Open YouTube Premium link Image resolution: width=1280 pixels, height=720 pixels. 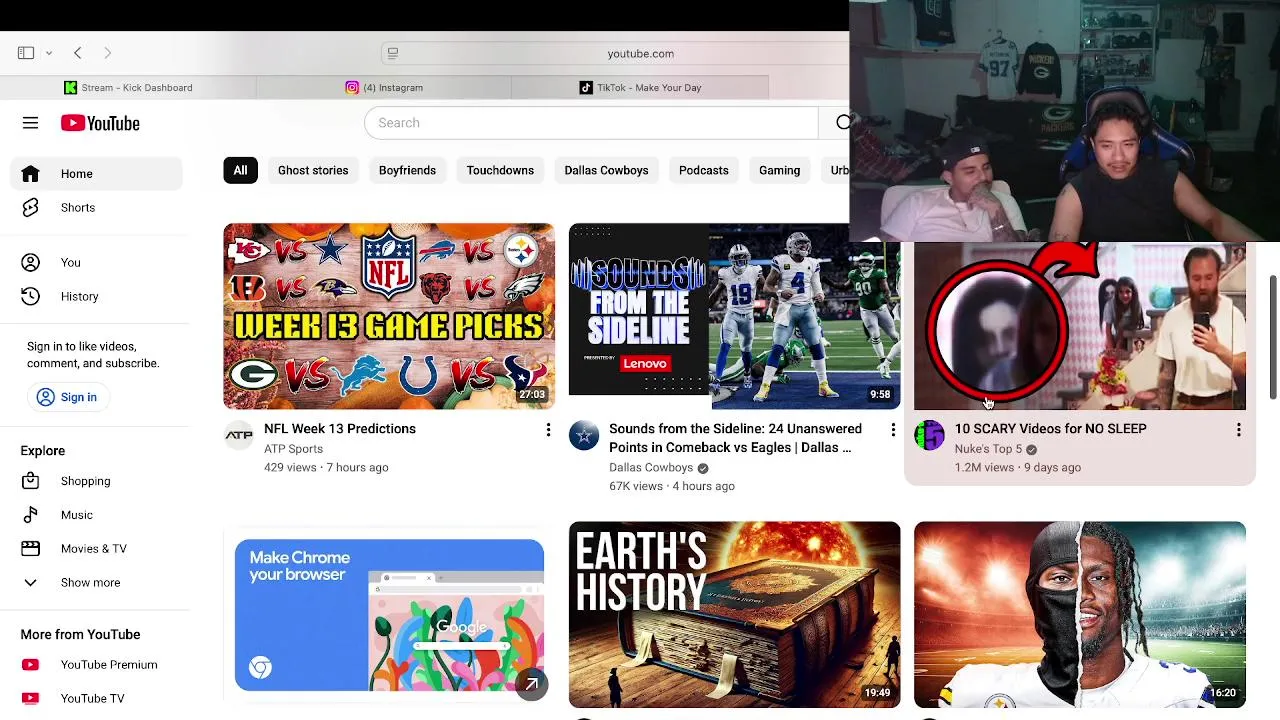click(x=96, y=665)
